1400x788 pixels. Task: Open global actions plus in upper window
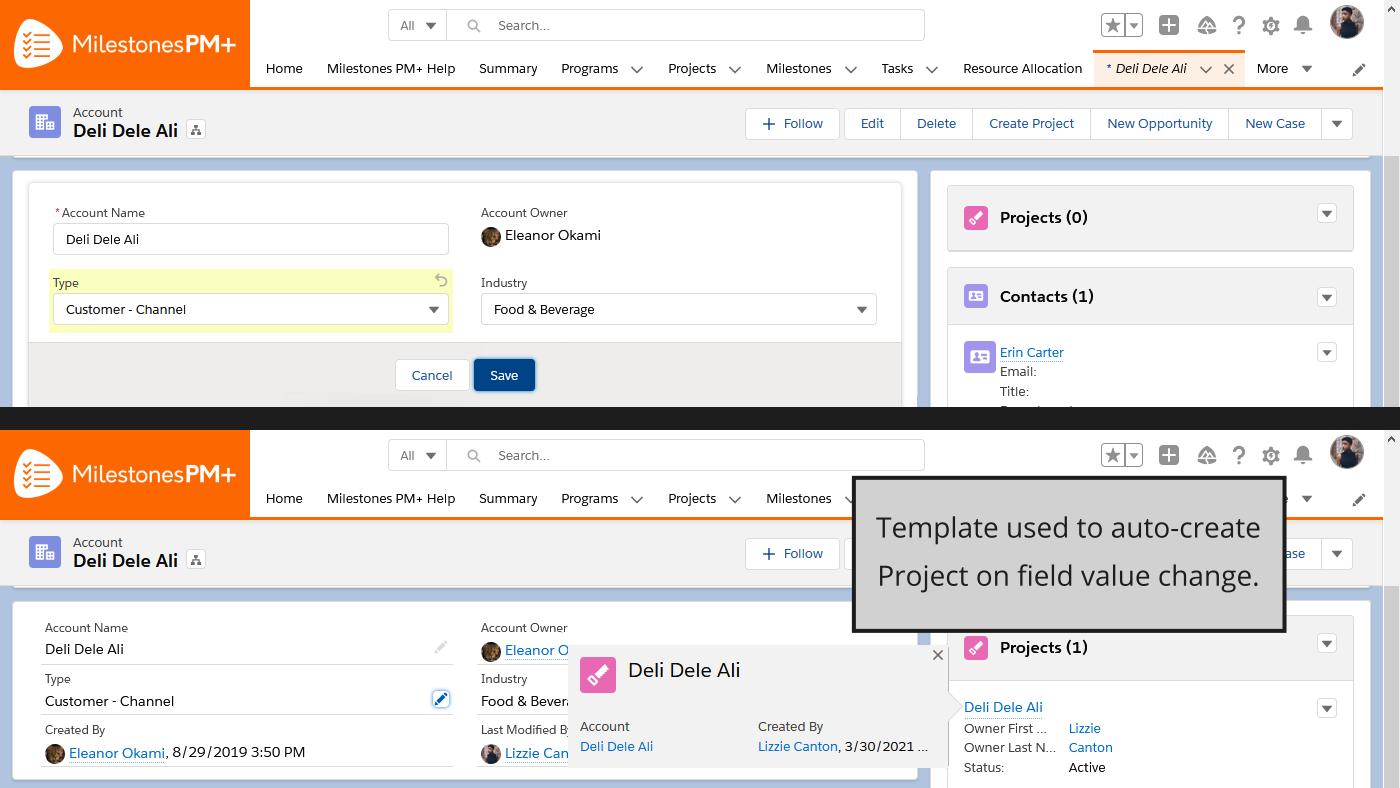(x=1169, y=26)
